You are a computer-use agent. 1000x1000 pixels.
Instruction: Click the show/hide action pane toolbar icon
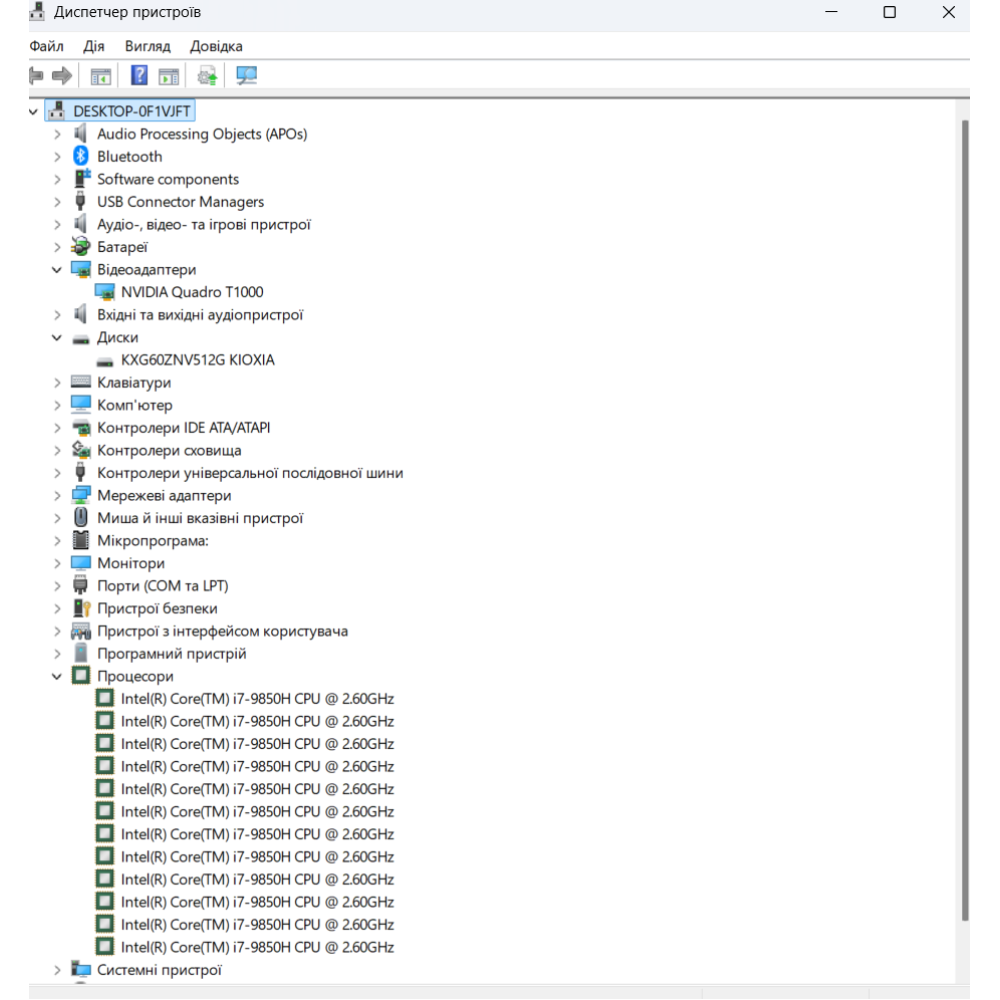(x=169, y=76)
